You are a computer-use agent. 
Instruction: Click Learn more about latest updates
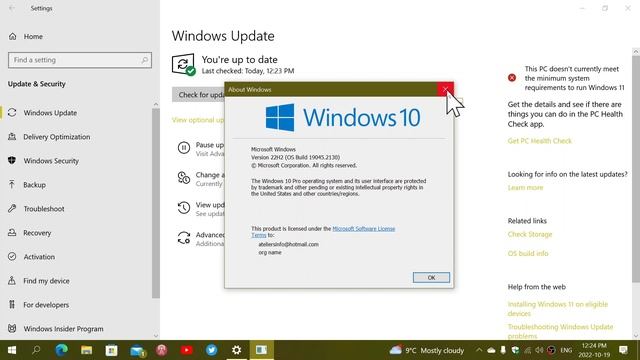(525, 188)
